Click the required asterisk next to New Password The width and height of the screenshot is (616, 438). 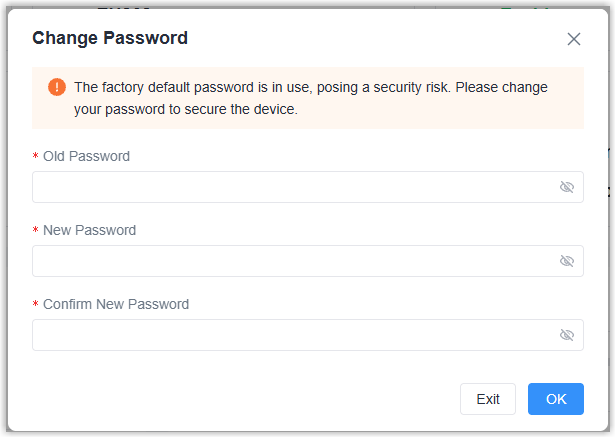pos(36,231)
